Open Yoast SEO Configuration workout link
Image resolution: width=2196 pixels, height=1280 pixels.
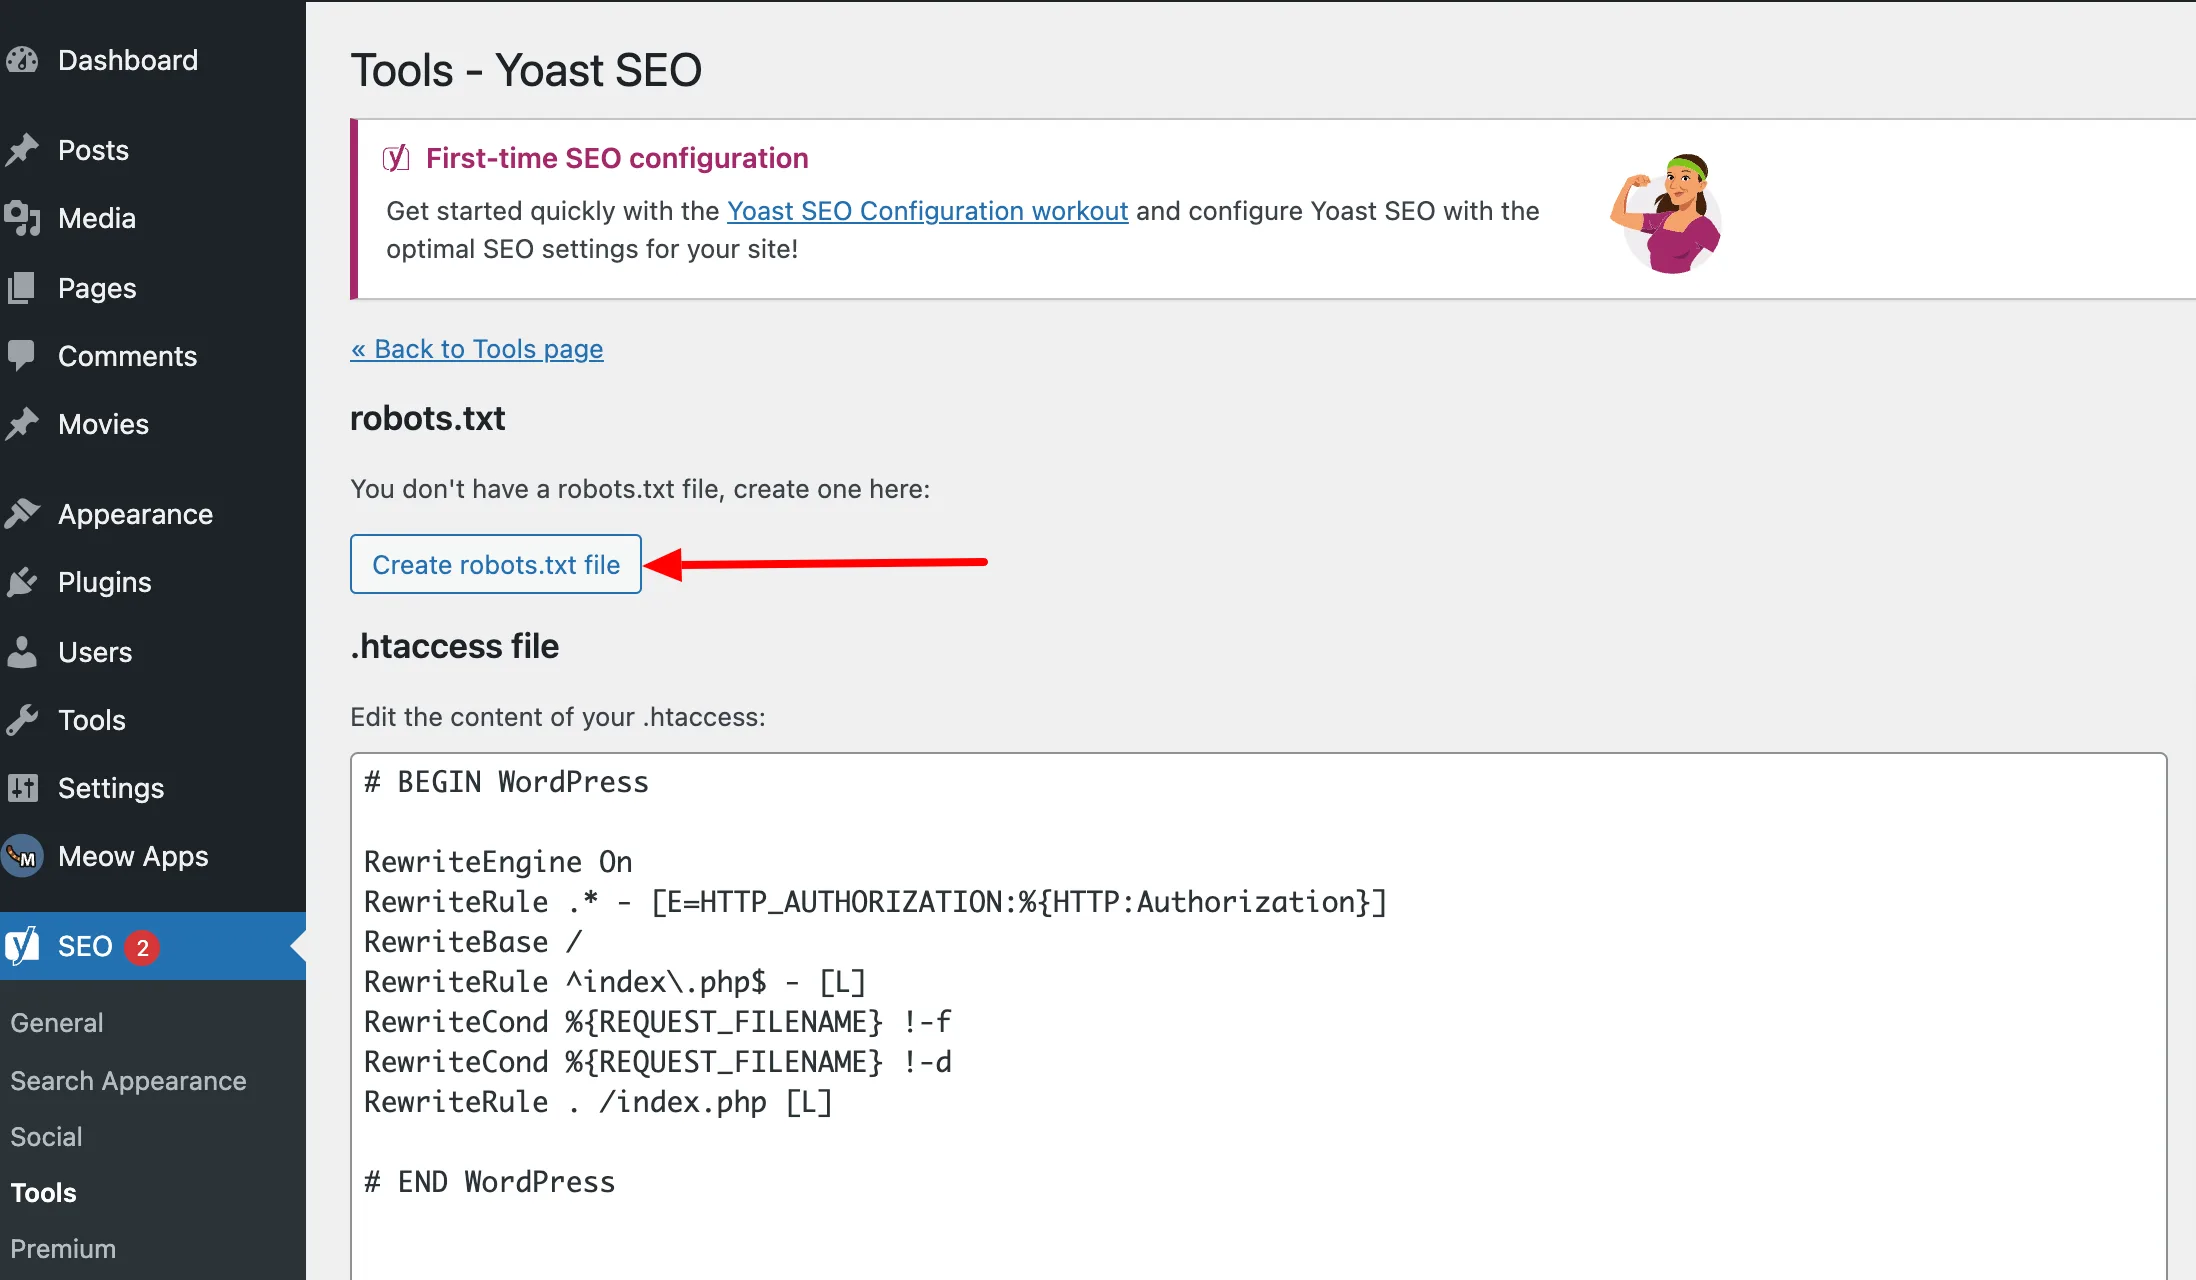[927, 211]
